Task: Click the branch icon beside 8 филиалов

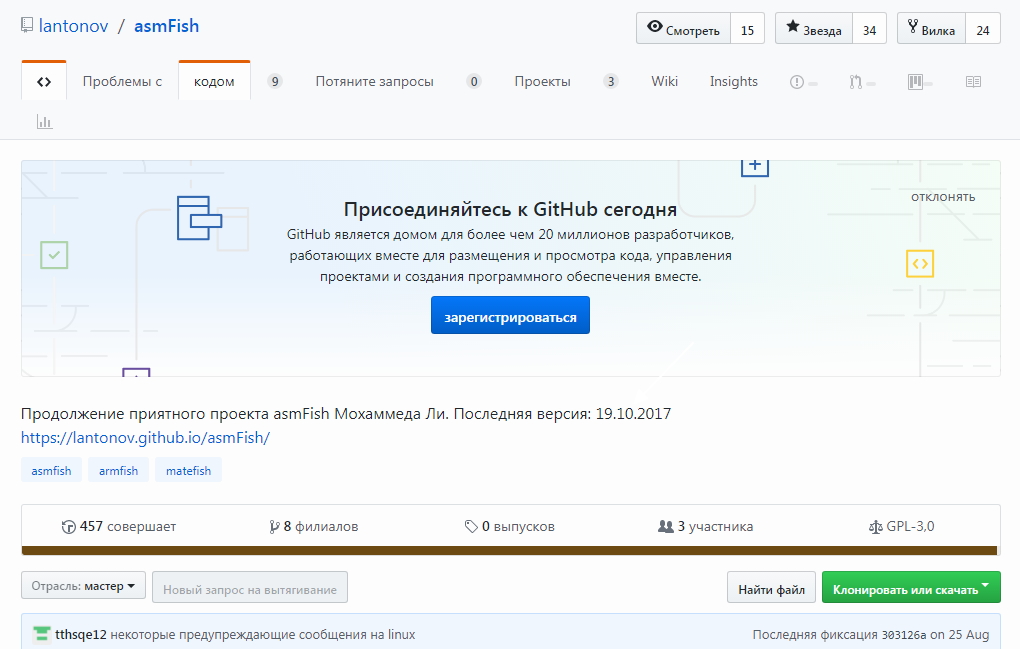Action: (275, 527)
